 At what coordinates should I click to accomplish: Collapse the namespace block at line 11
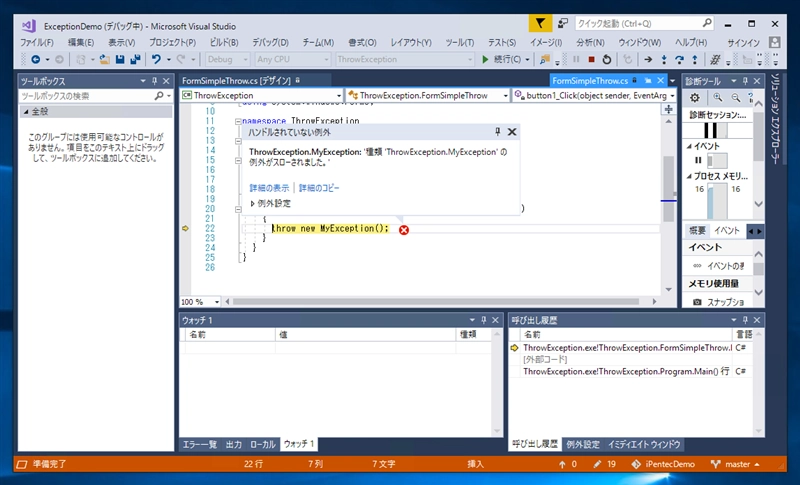[238, 121]
